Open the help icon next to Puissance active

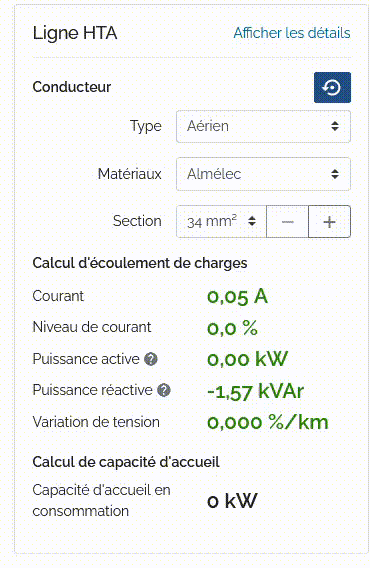pyautogui.click(x=151, y=359)
